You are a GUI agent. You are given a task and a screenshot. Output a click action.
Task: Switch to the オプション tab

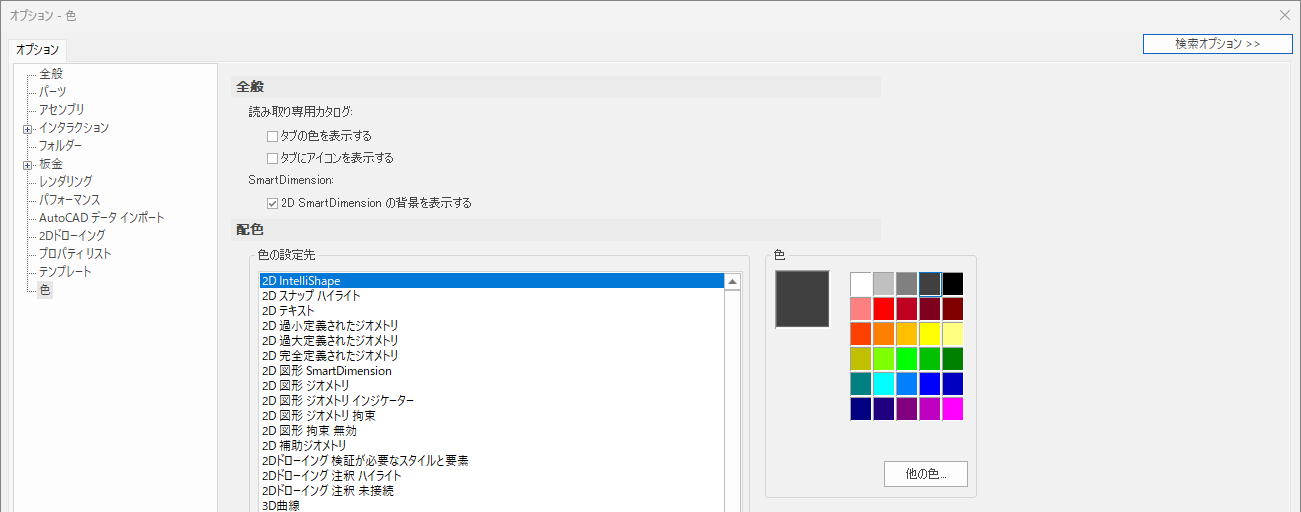[x=38, y=49]
